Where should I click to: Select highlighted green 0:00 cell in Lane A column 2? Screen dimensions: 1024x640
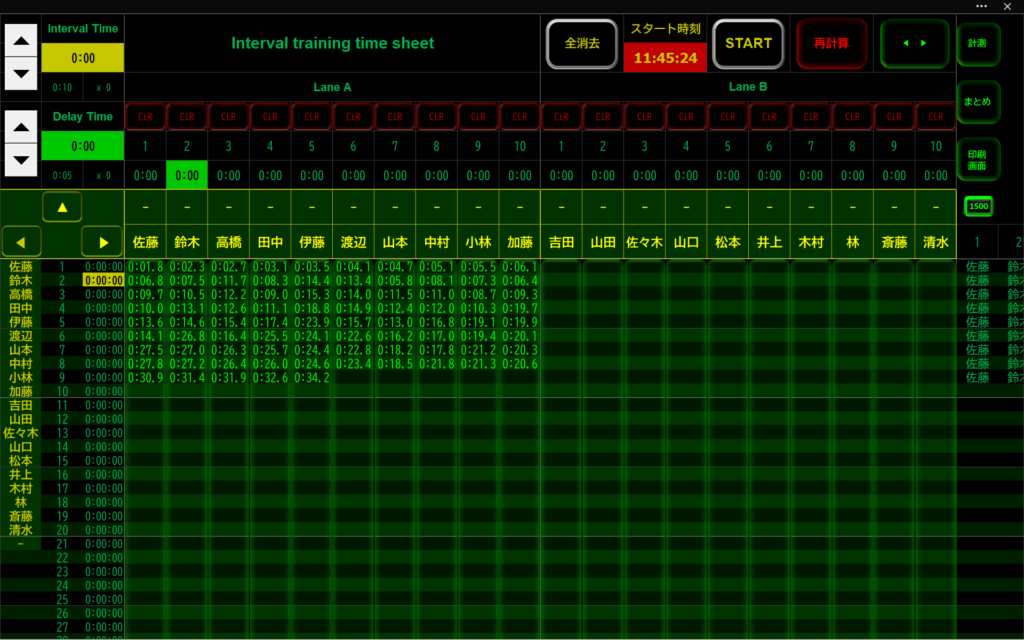coord(187,175)
